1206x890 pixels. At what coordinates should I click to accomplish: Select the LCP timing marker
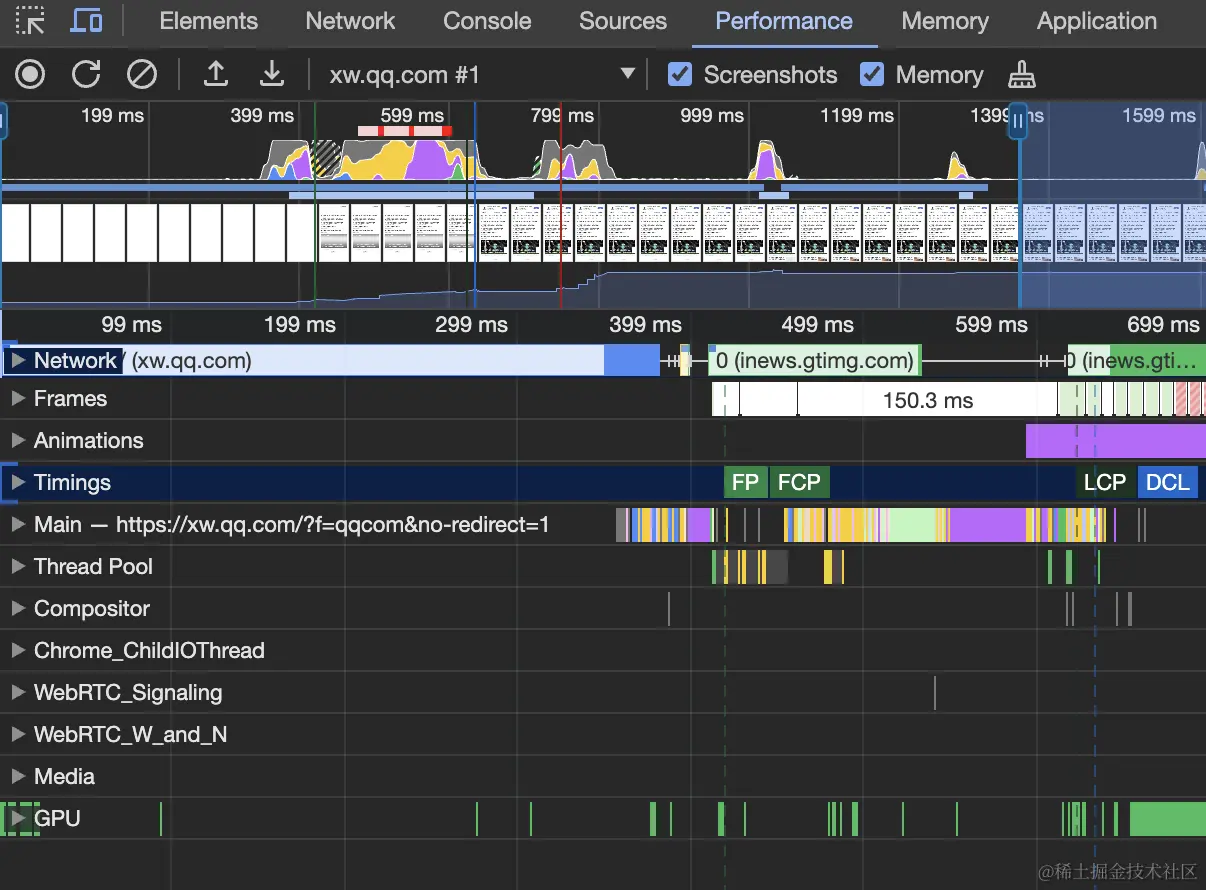pos(1105,482)
